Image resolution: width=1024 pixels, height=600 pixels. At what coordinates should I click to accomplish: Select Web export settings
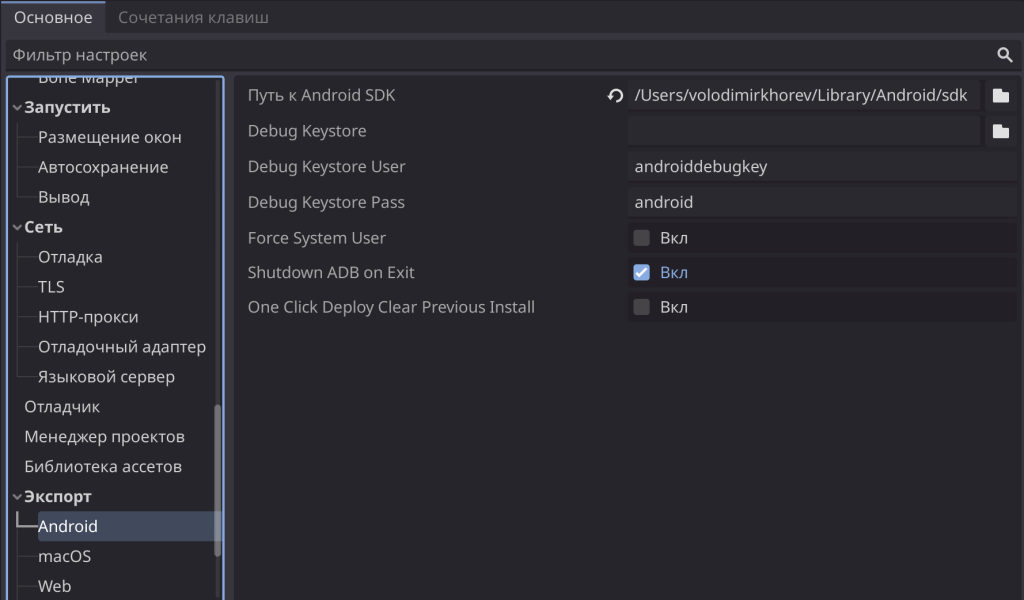point(54,586)
